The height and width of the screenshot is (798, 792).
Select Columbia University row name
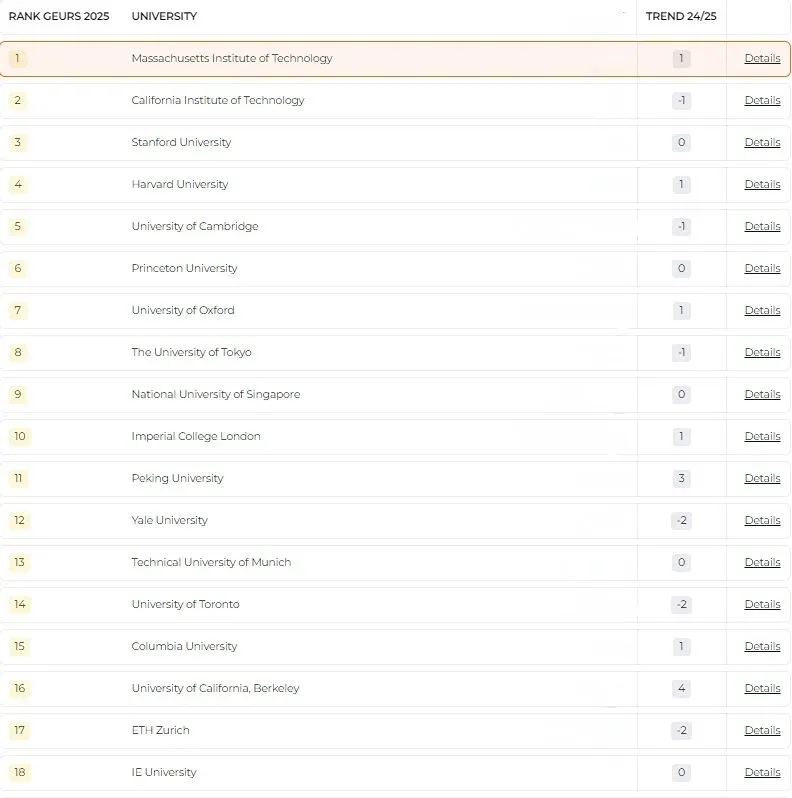(x=184, y=646)
